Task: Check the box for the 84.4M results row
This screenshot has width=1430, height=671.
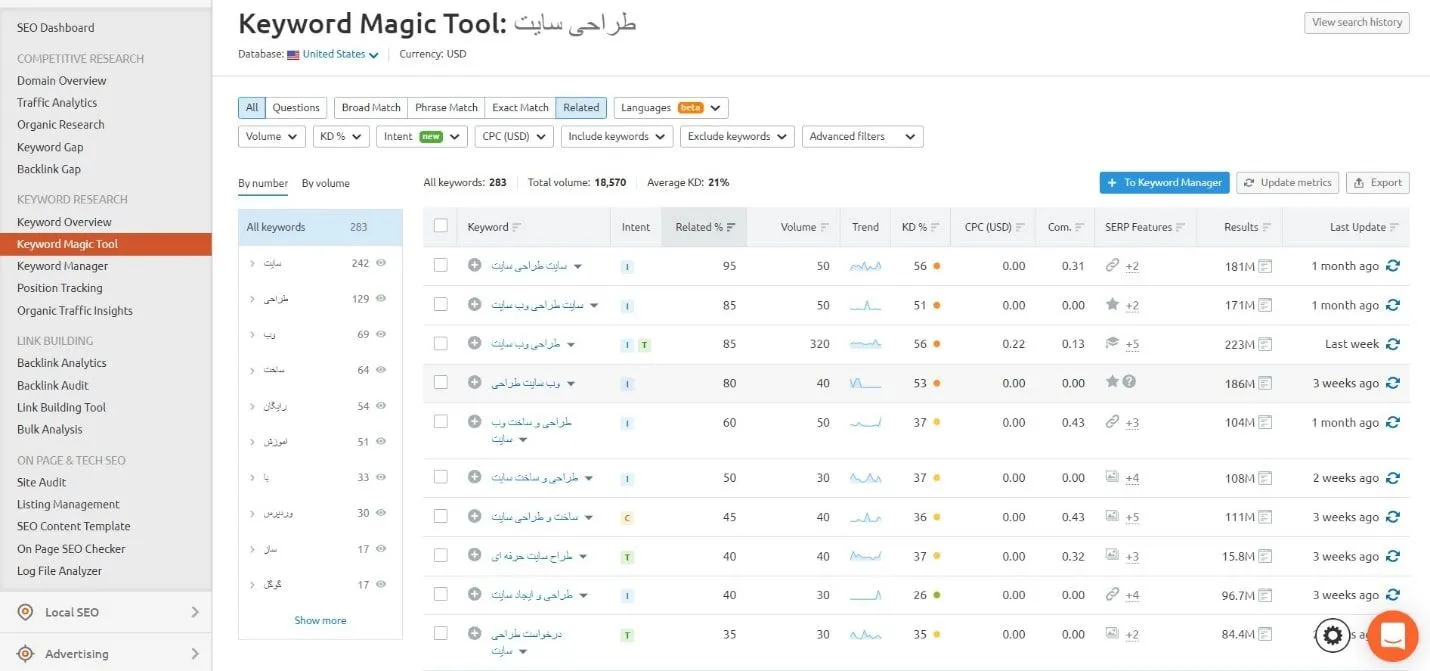Action: tap(441, 633)
